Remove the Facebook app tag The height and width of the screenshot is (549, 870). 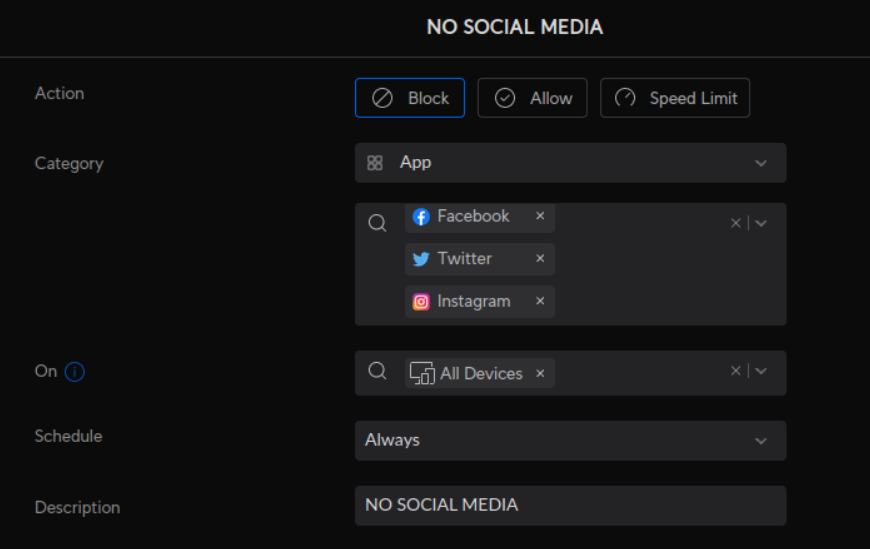pos(540,216)
